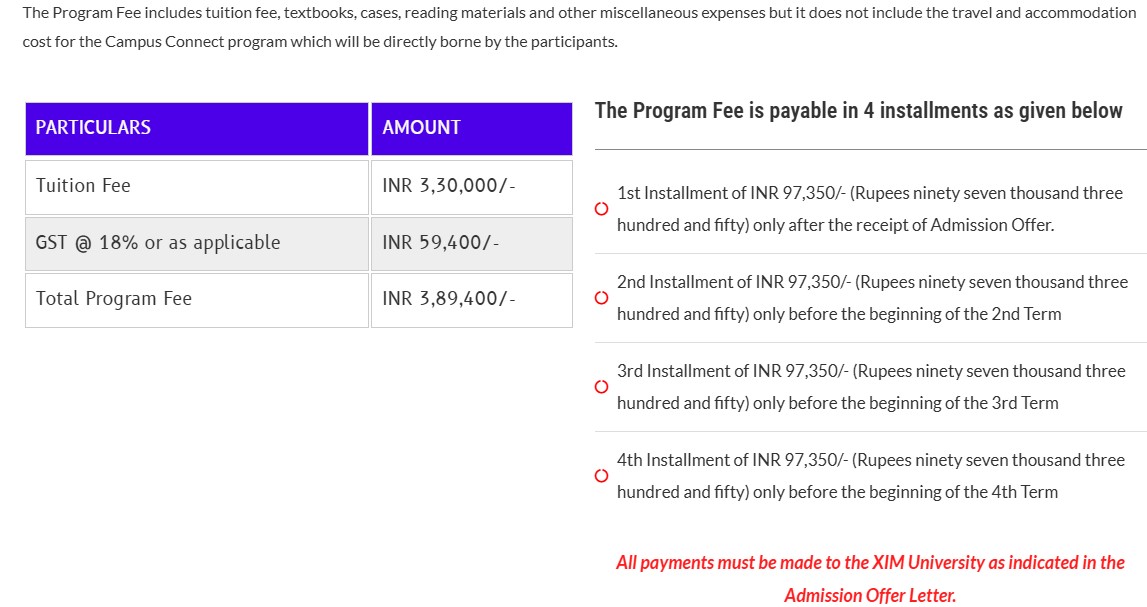The height and width of the screenshot is (607, 1147).
Task: Click the 2nd Installment description text
Action: 871,298
